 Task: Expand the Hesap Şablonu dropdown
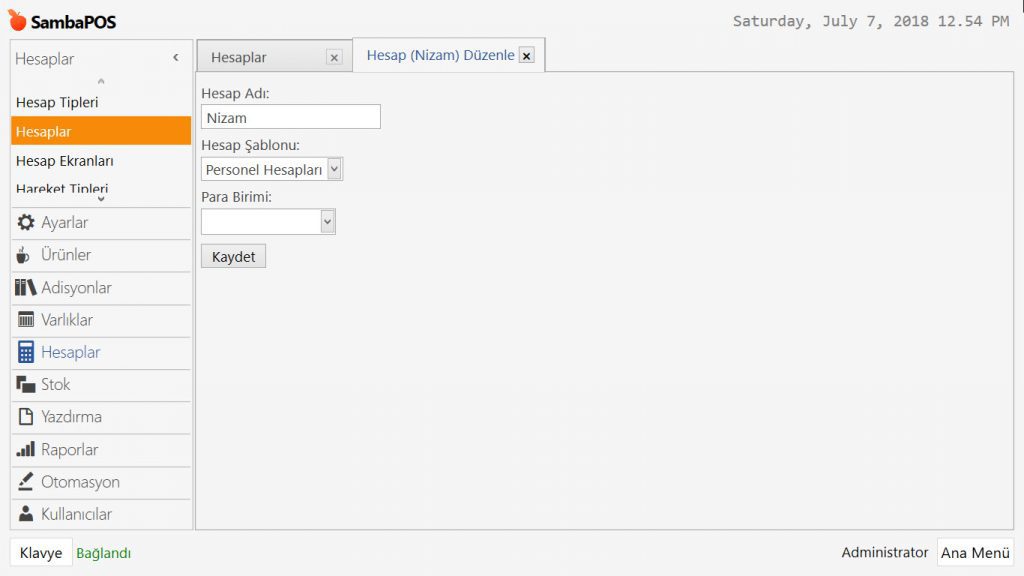tap(334, 170)
